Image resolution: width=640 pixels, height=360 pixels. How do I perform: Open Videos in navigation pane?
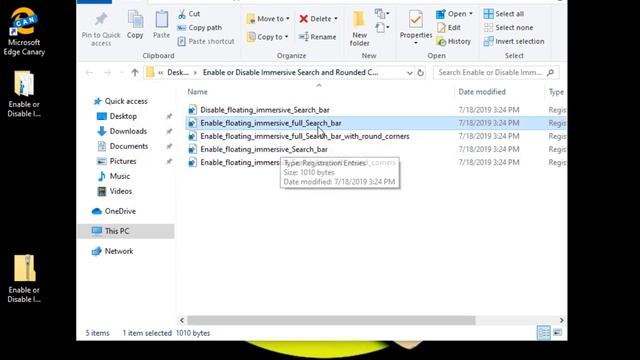(120, 191)
